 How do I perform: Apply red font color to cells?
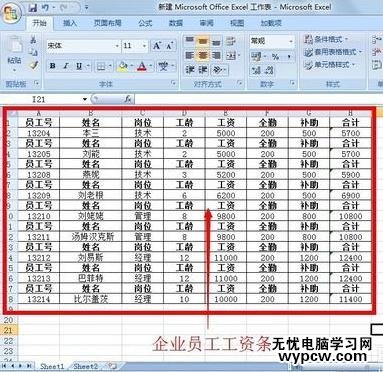click(x=142, y=66)
